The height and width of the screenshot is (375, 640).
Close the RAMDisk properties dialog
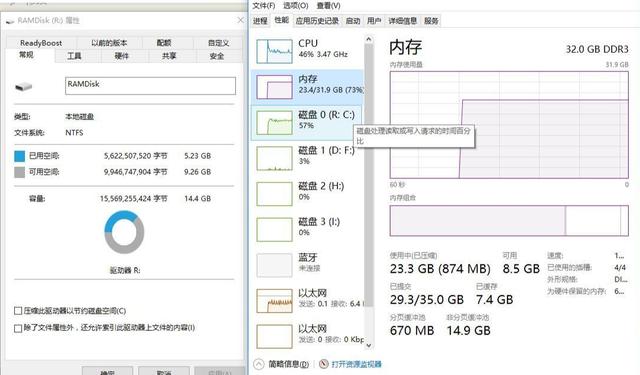tap(240, 20)
